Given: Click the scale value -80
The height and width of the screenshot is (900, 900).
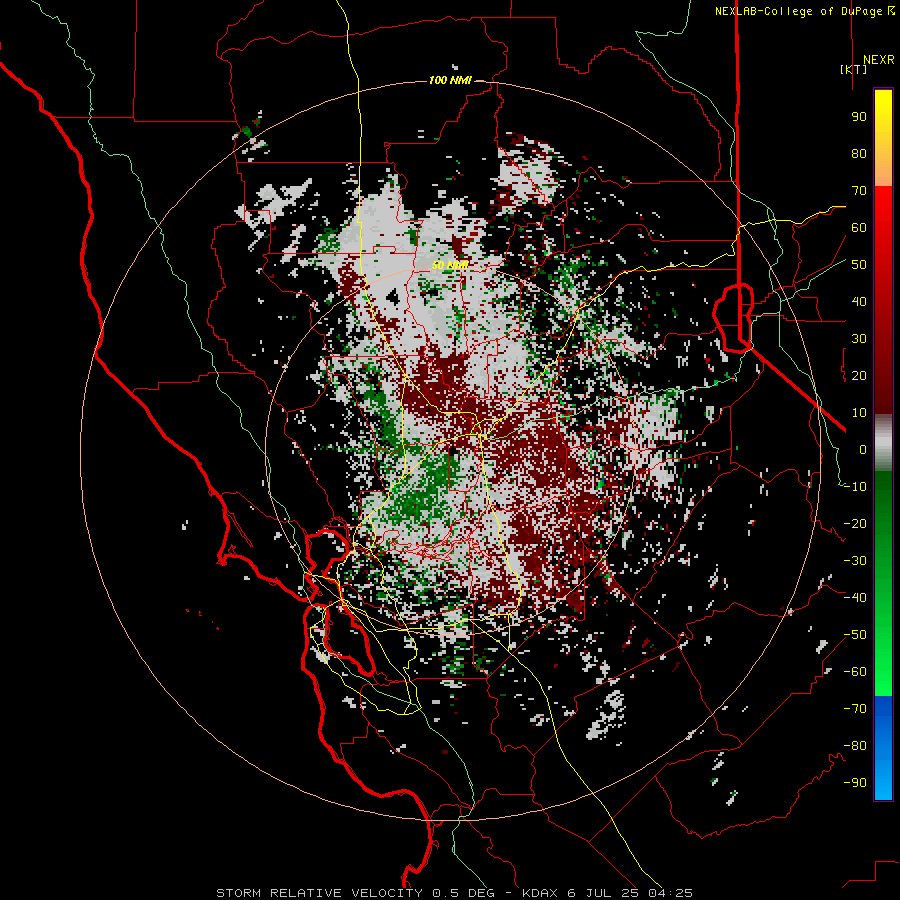Looking at the screenshot, I should click(855, 746).
